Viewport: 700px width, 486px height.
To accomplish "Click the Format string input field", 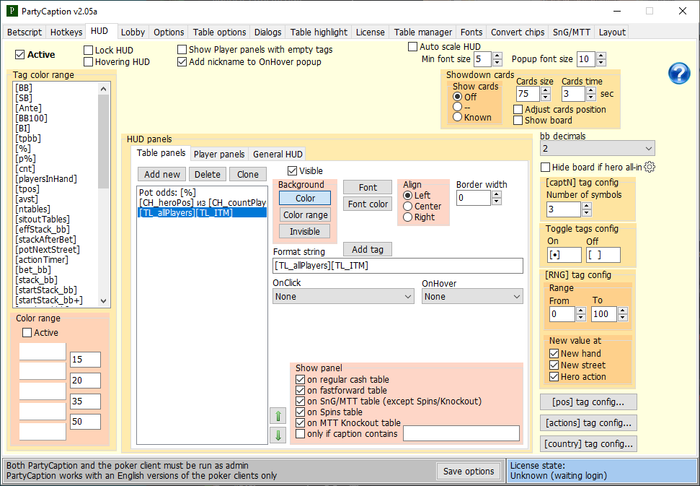I will click(x=396, y=266).
